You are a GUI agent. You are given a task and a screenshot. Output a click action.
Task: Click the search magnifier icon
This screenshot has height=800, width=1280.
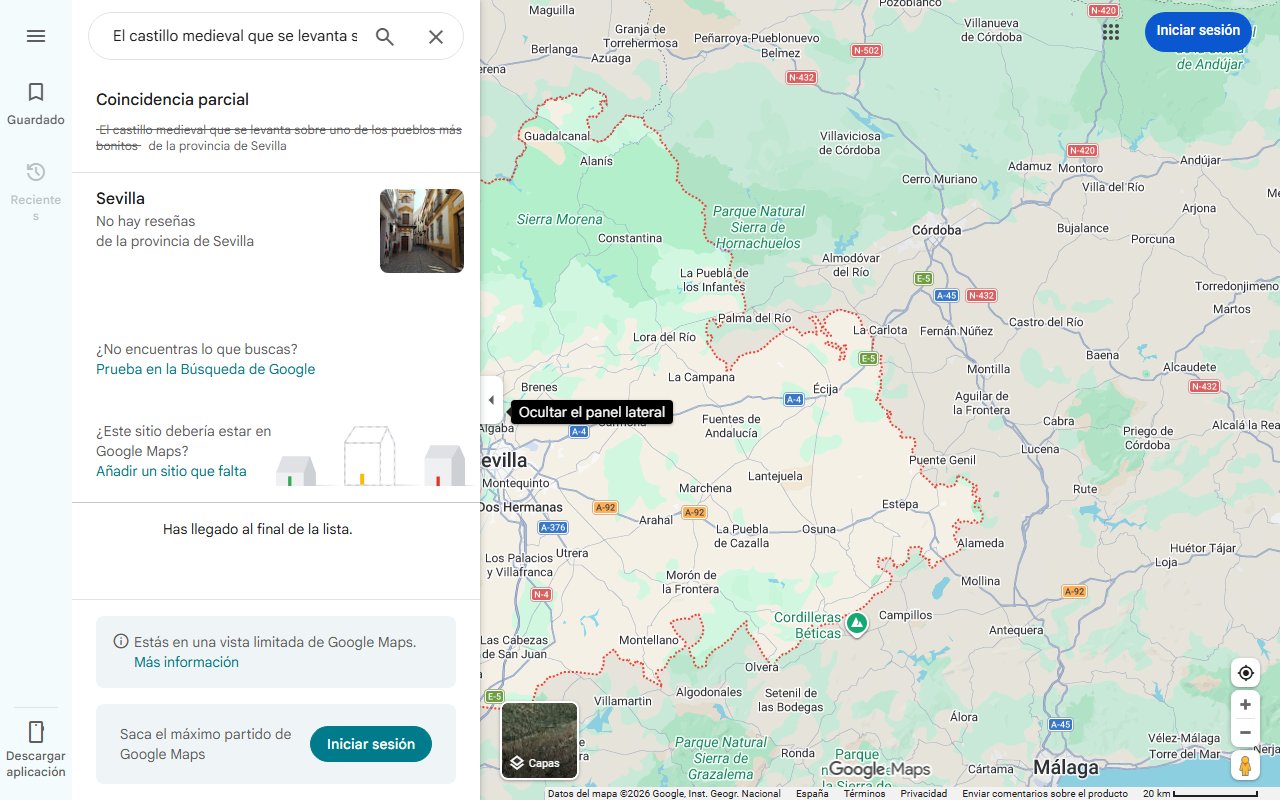385,37
